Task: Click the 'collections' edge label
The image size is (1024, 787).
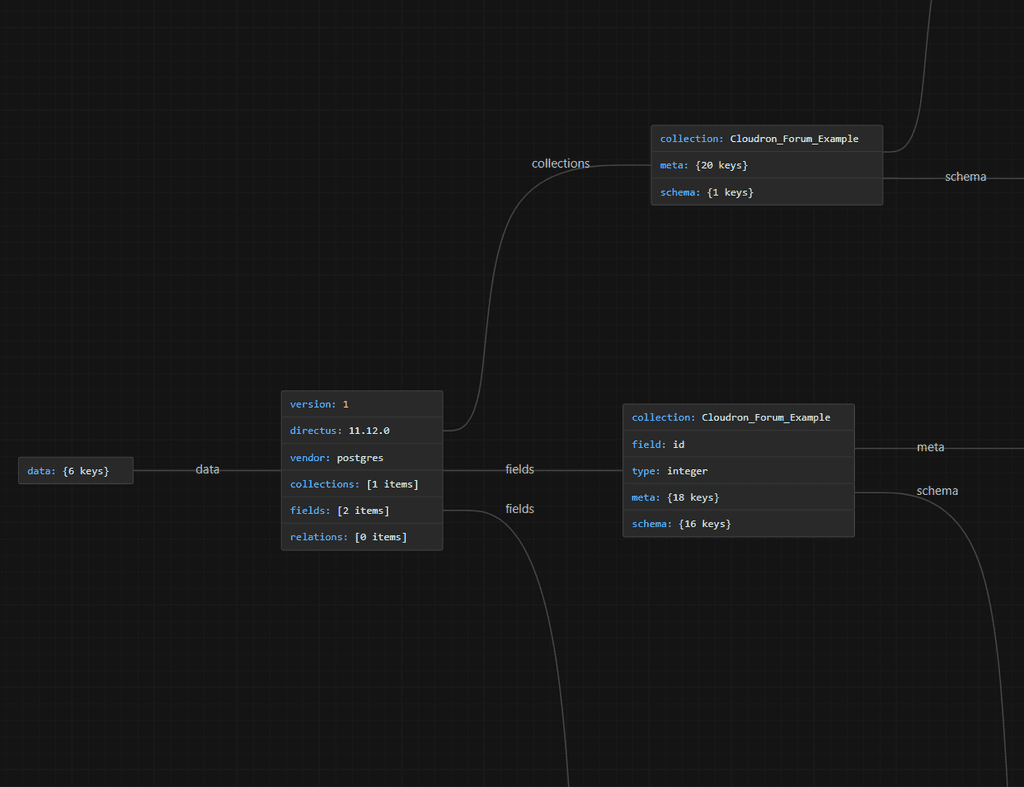Action: pos(560,163)
